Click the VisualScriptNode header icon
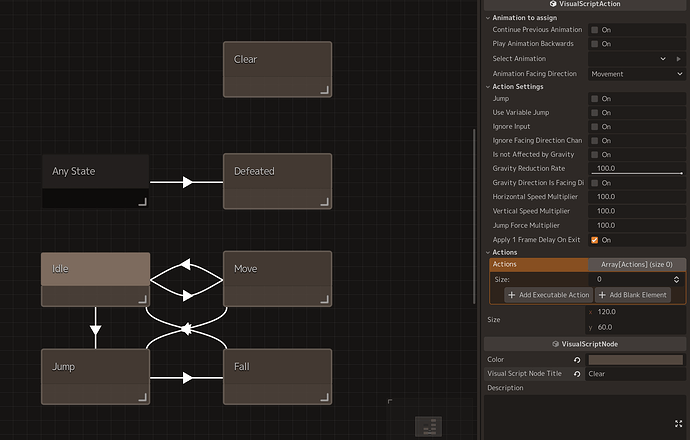Viewport: 690px width, 440px height. pyautogui.click(x=556, y=344)
